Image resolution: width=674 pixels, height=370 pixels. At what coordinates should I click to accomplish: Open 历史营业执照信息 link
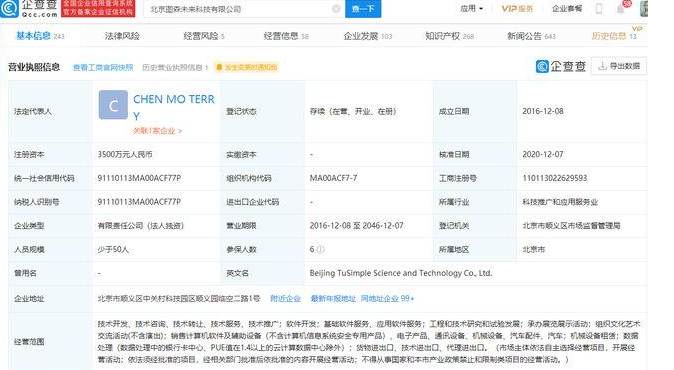pyautogui.click(x=175, y=67)
